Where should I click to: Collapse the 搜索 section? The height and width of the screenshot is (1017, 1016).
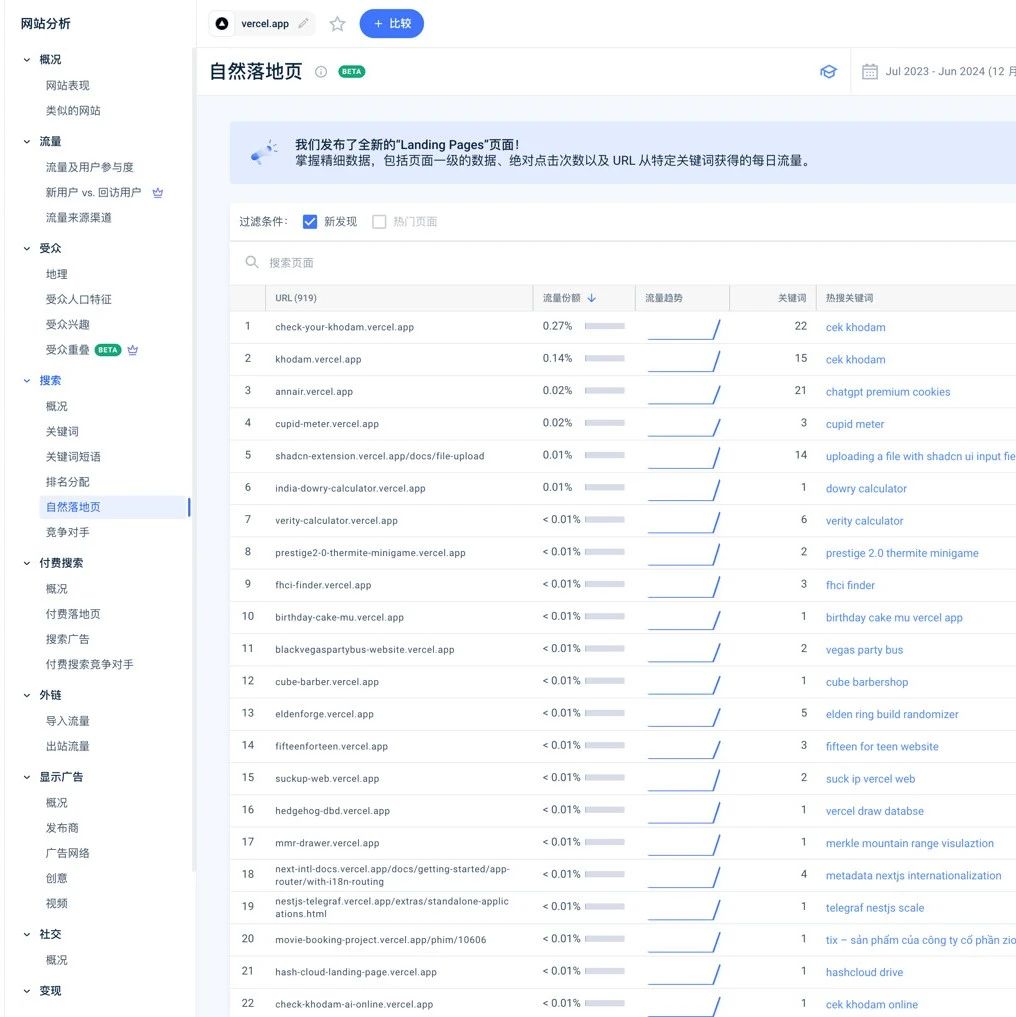[x=27, y=381]
